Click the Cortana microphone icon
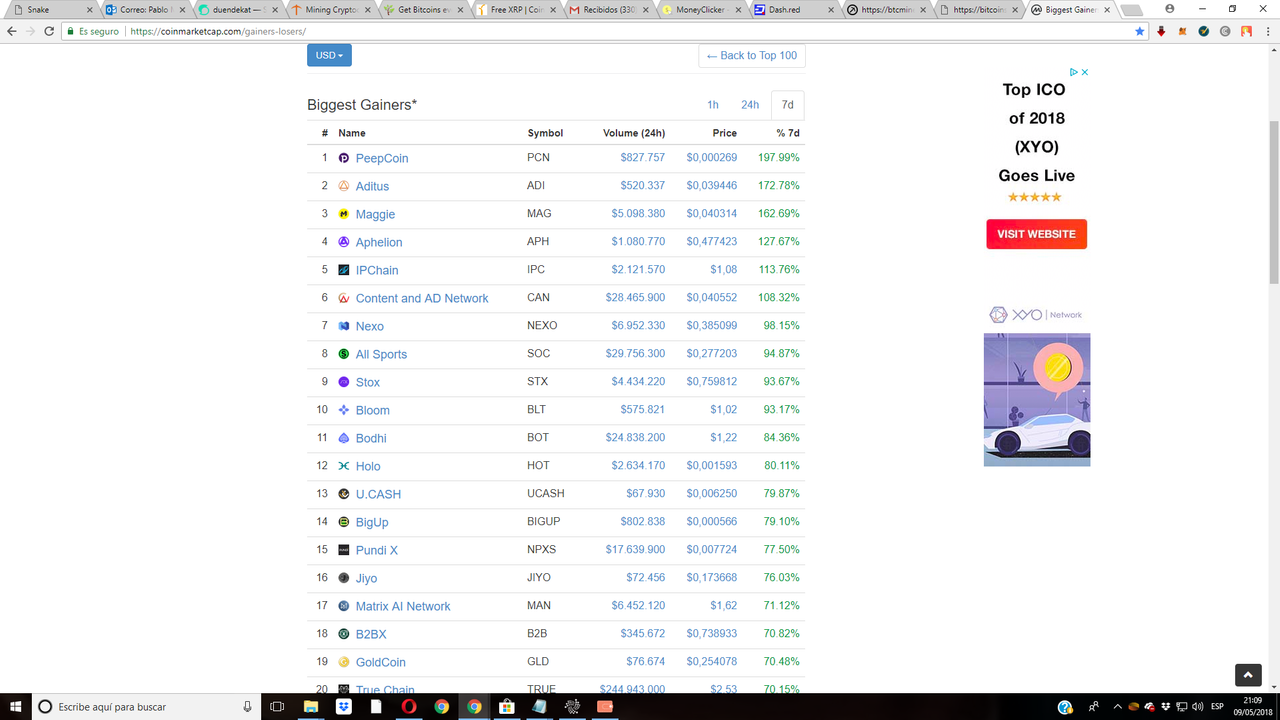Viewport: 1280px width, 720px height. click(247, 706)
